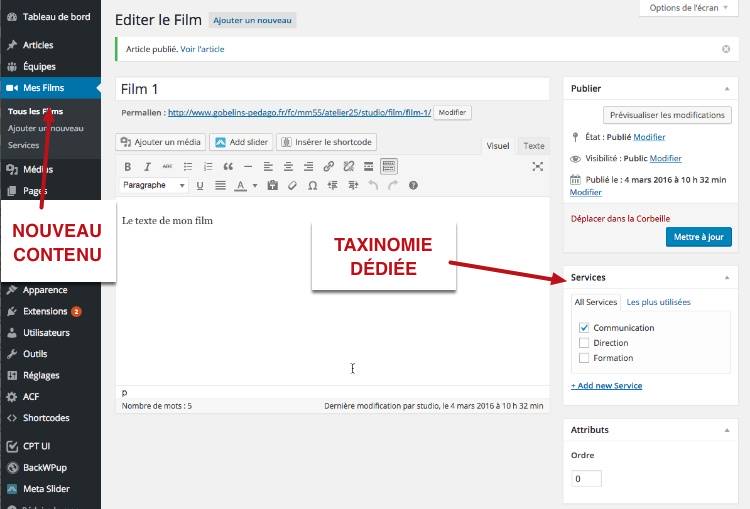
Task: Expand Options de l'écran panel
Action: tap(688, 8)
